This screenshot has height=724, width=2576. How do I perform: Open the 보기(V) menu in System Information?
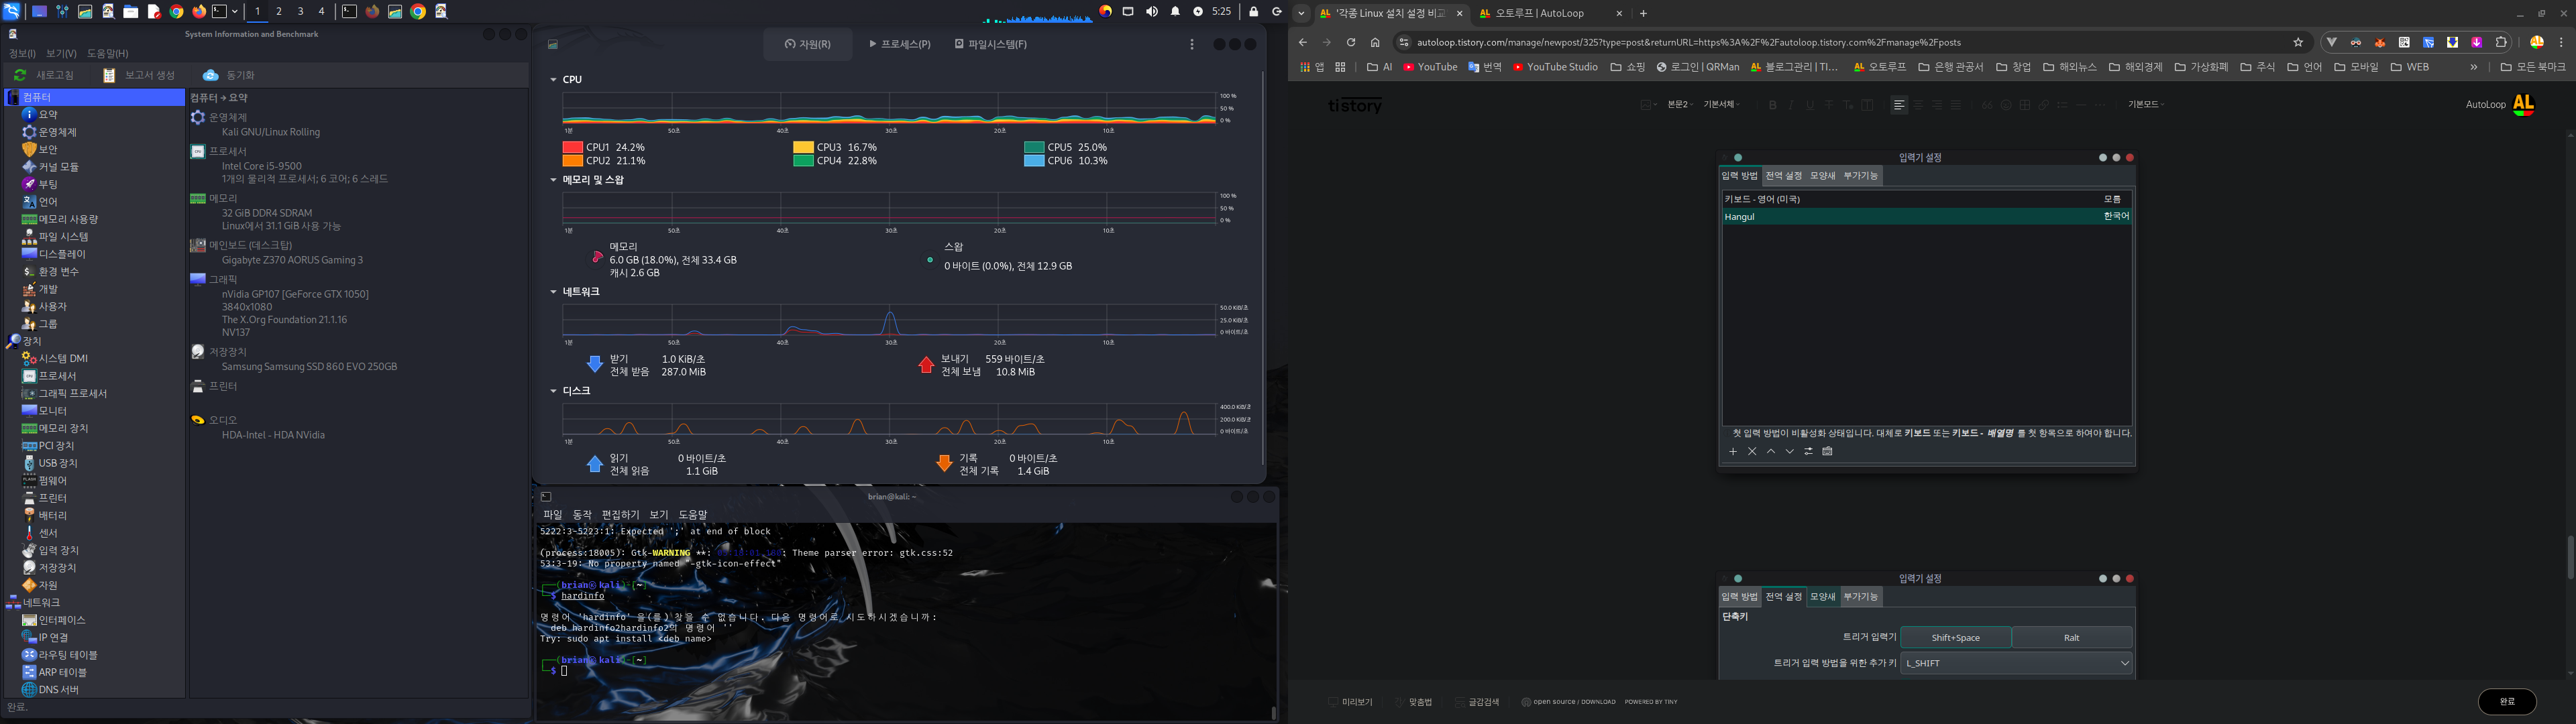[x=61, y=53]
